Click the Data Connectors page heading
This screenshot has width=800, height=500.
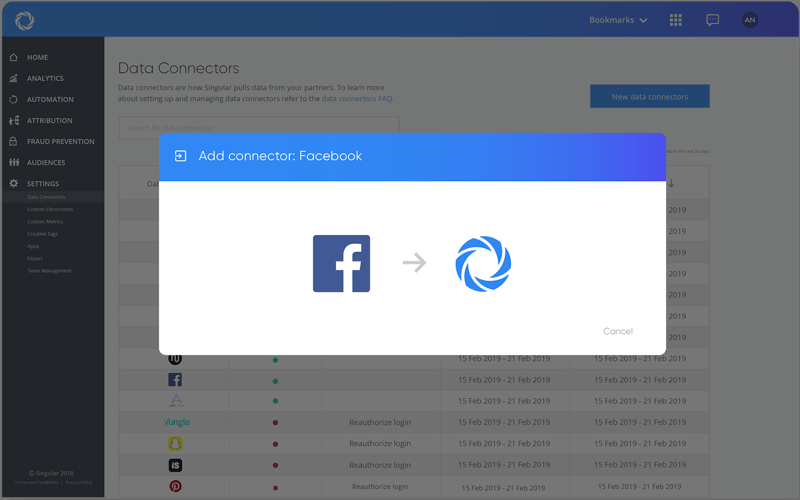[x=179, y=68]
